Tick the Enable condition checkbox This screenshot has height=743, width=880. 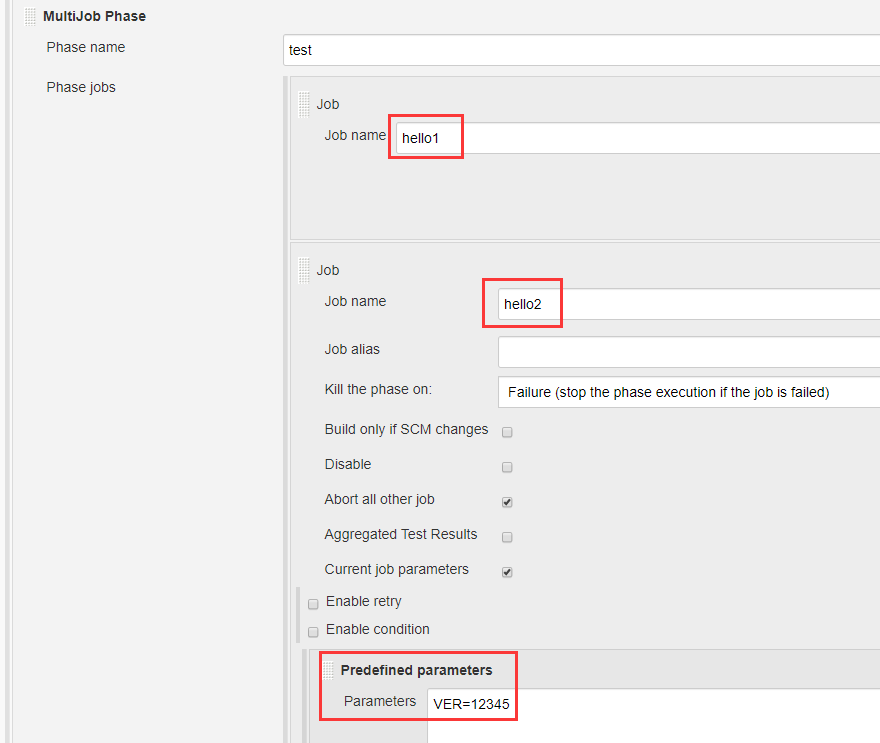[x=313, y=632]
